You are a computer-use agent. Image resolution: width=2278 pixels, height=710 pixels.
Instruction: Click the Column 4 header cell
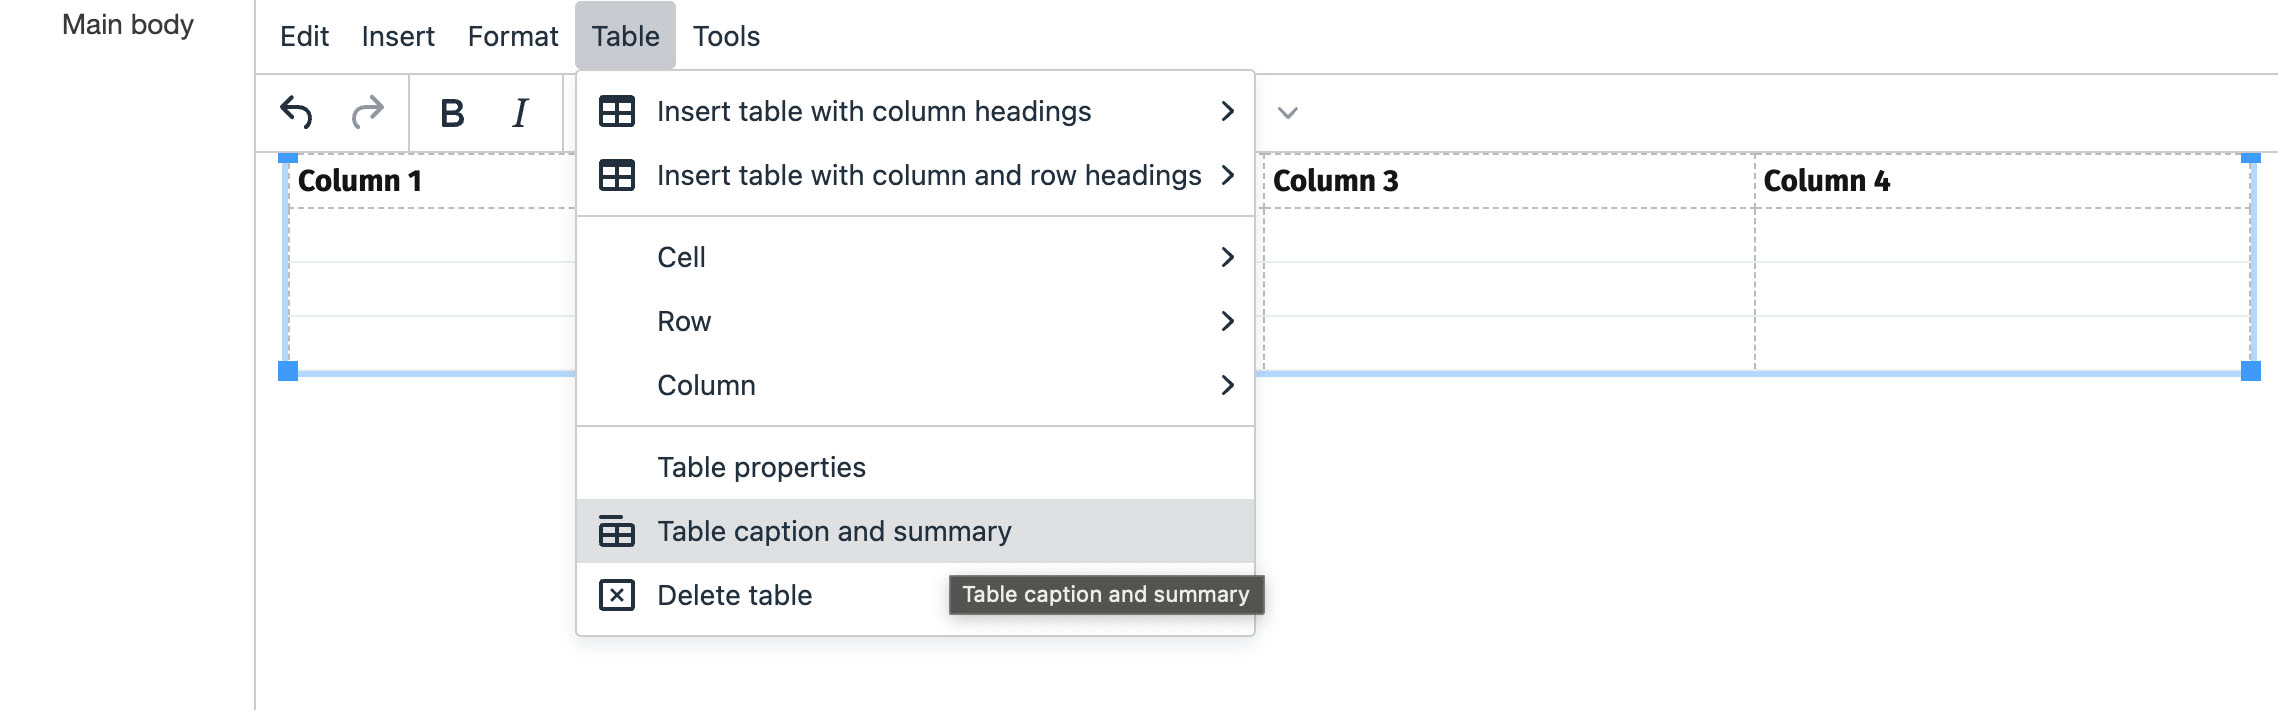pos(2000,181)
